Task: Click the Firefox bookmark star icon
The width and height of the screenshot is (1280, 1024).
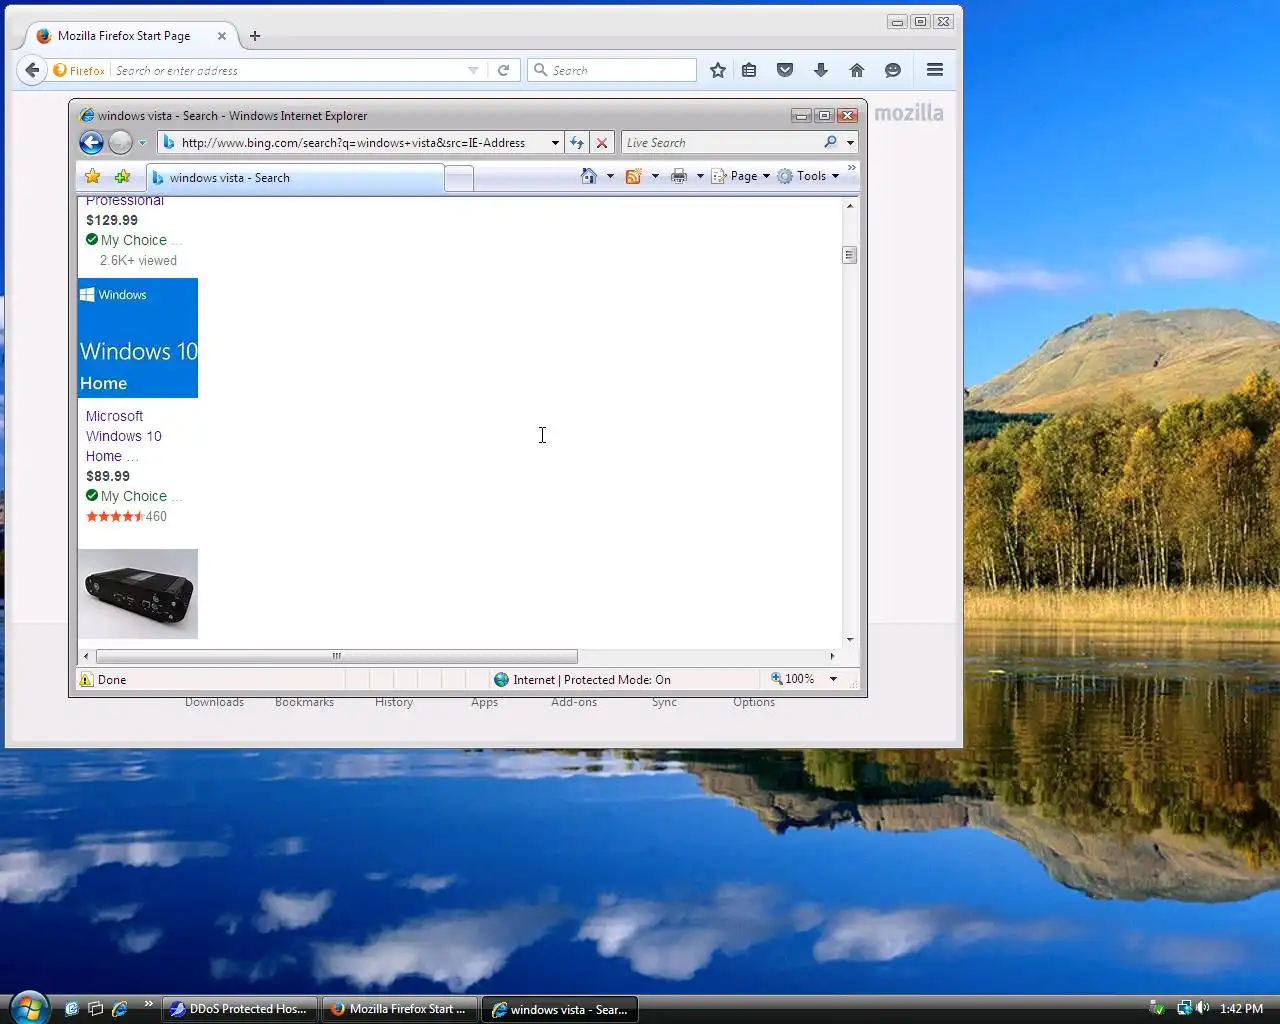Action: point(718,70)
